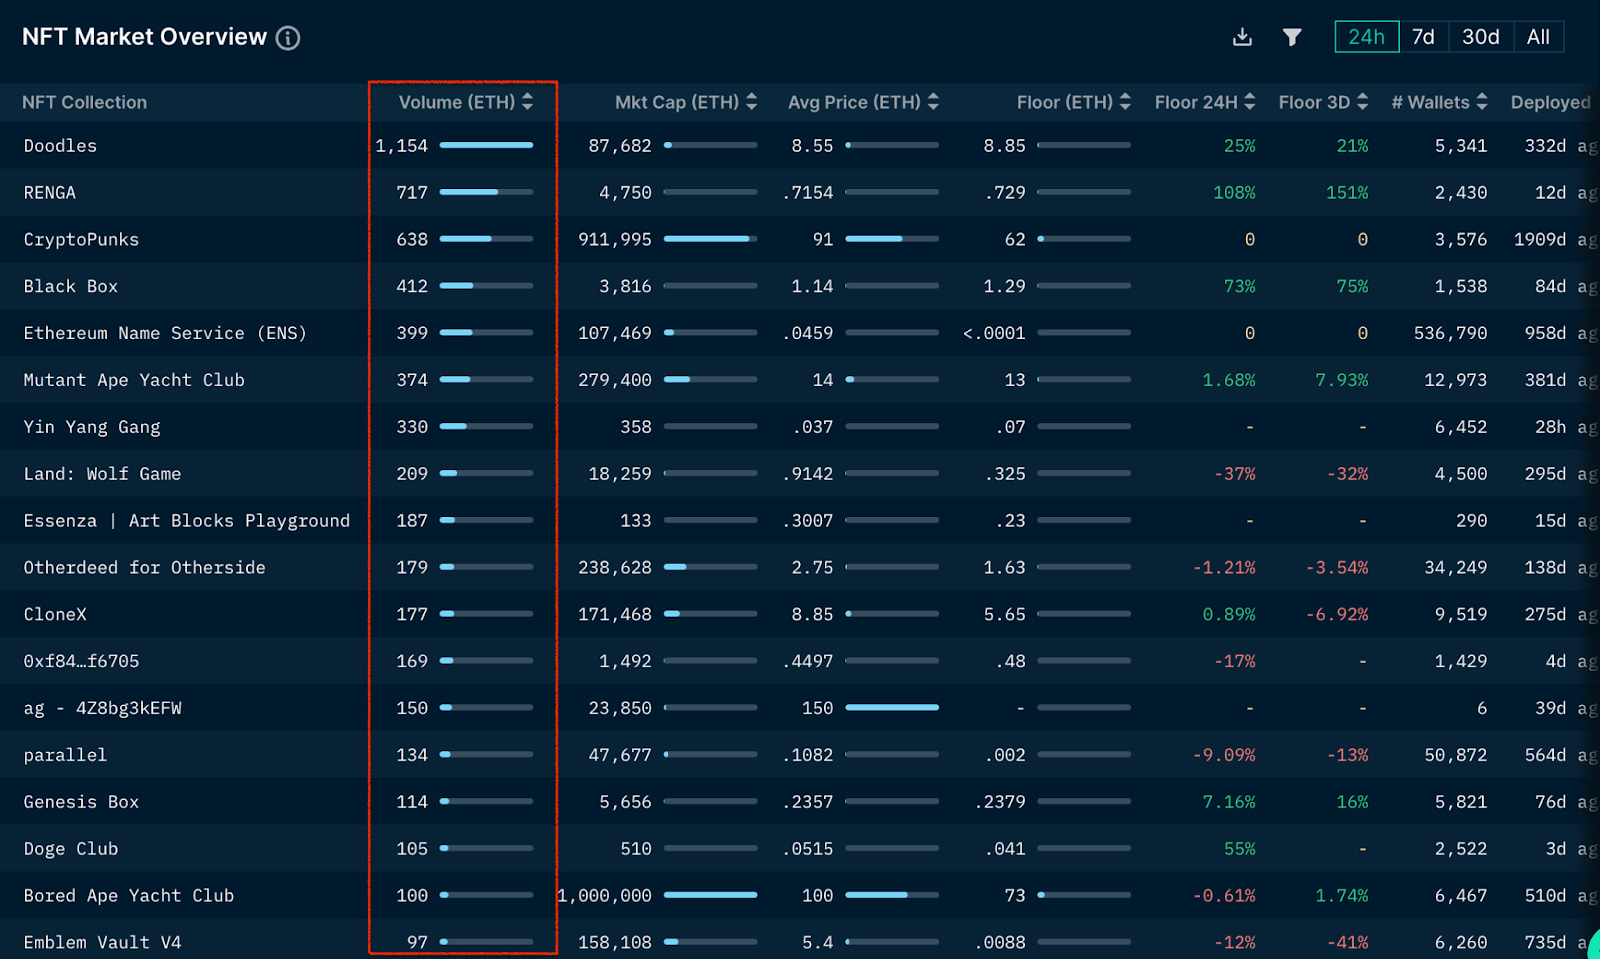Sort by # Wallets column arrows
The height and width of the screenshot is (959, 1600).
tap(1482, 102)
